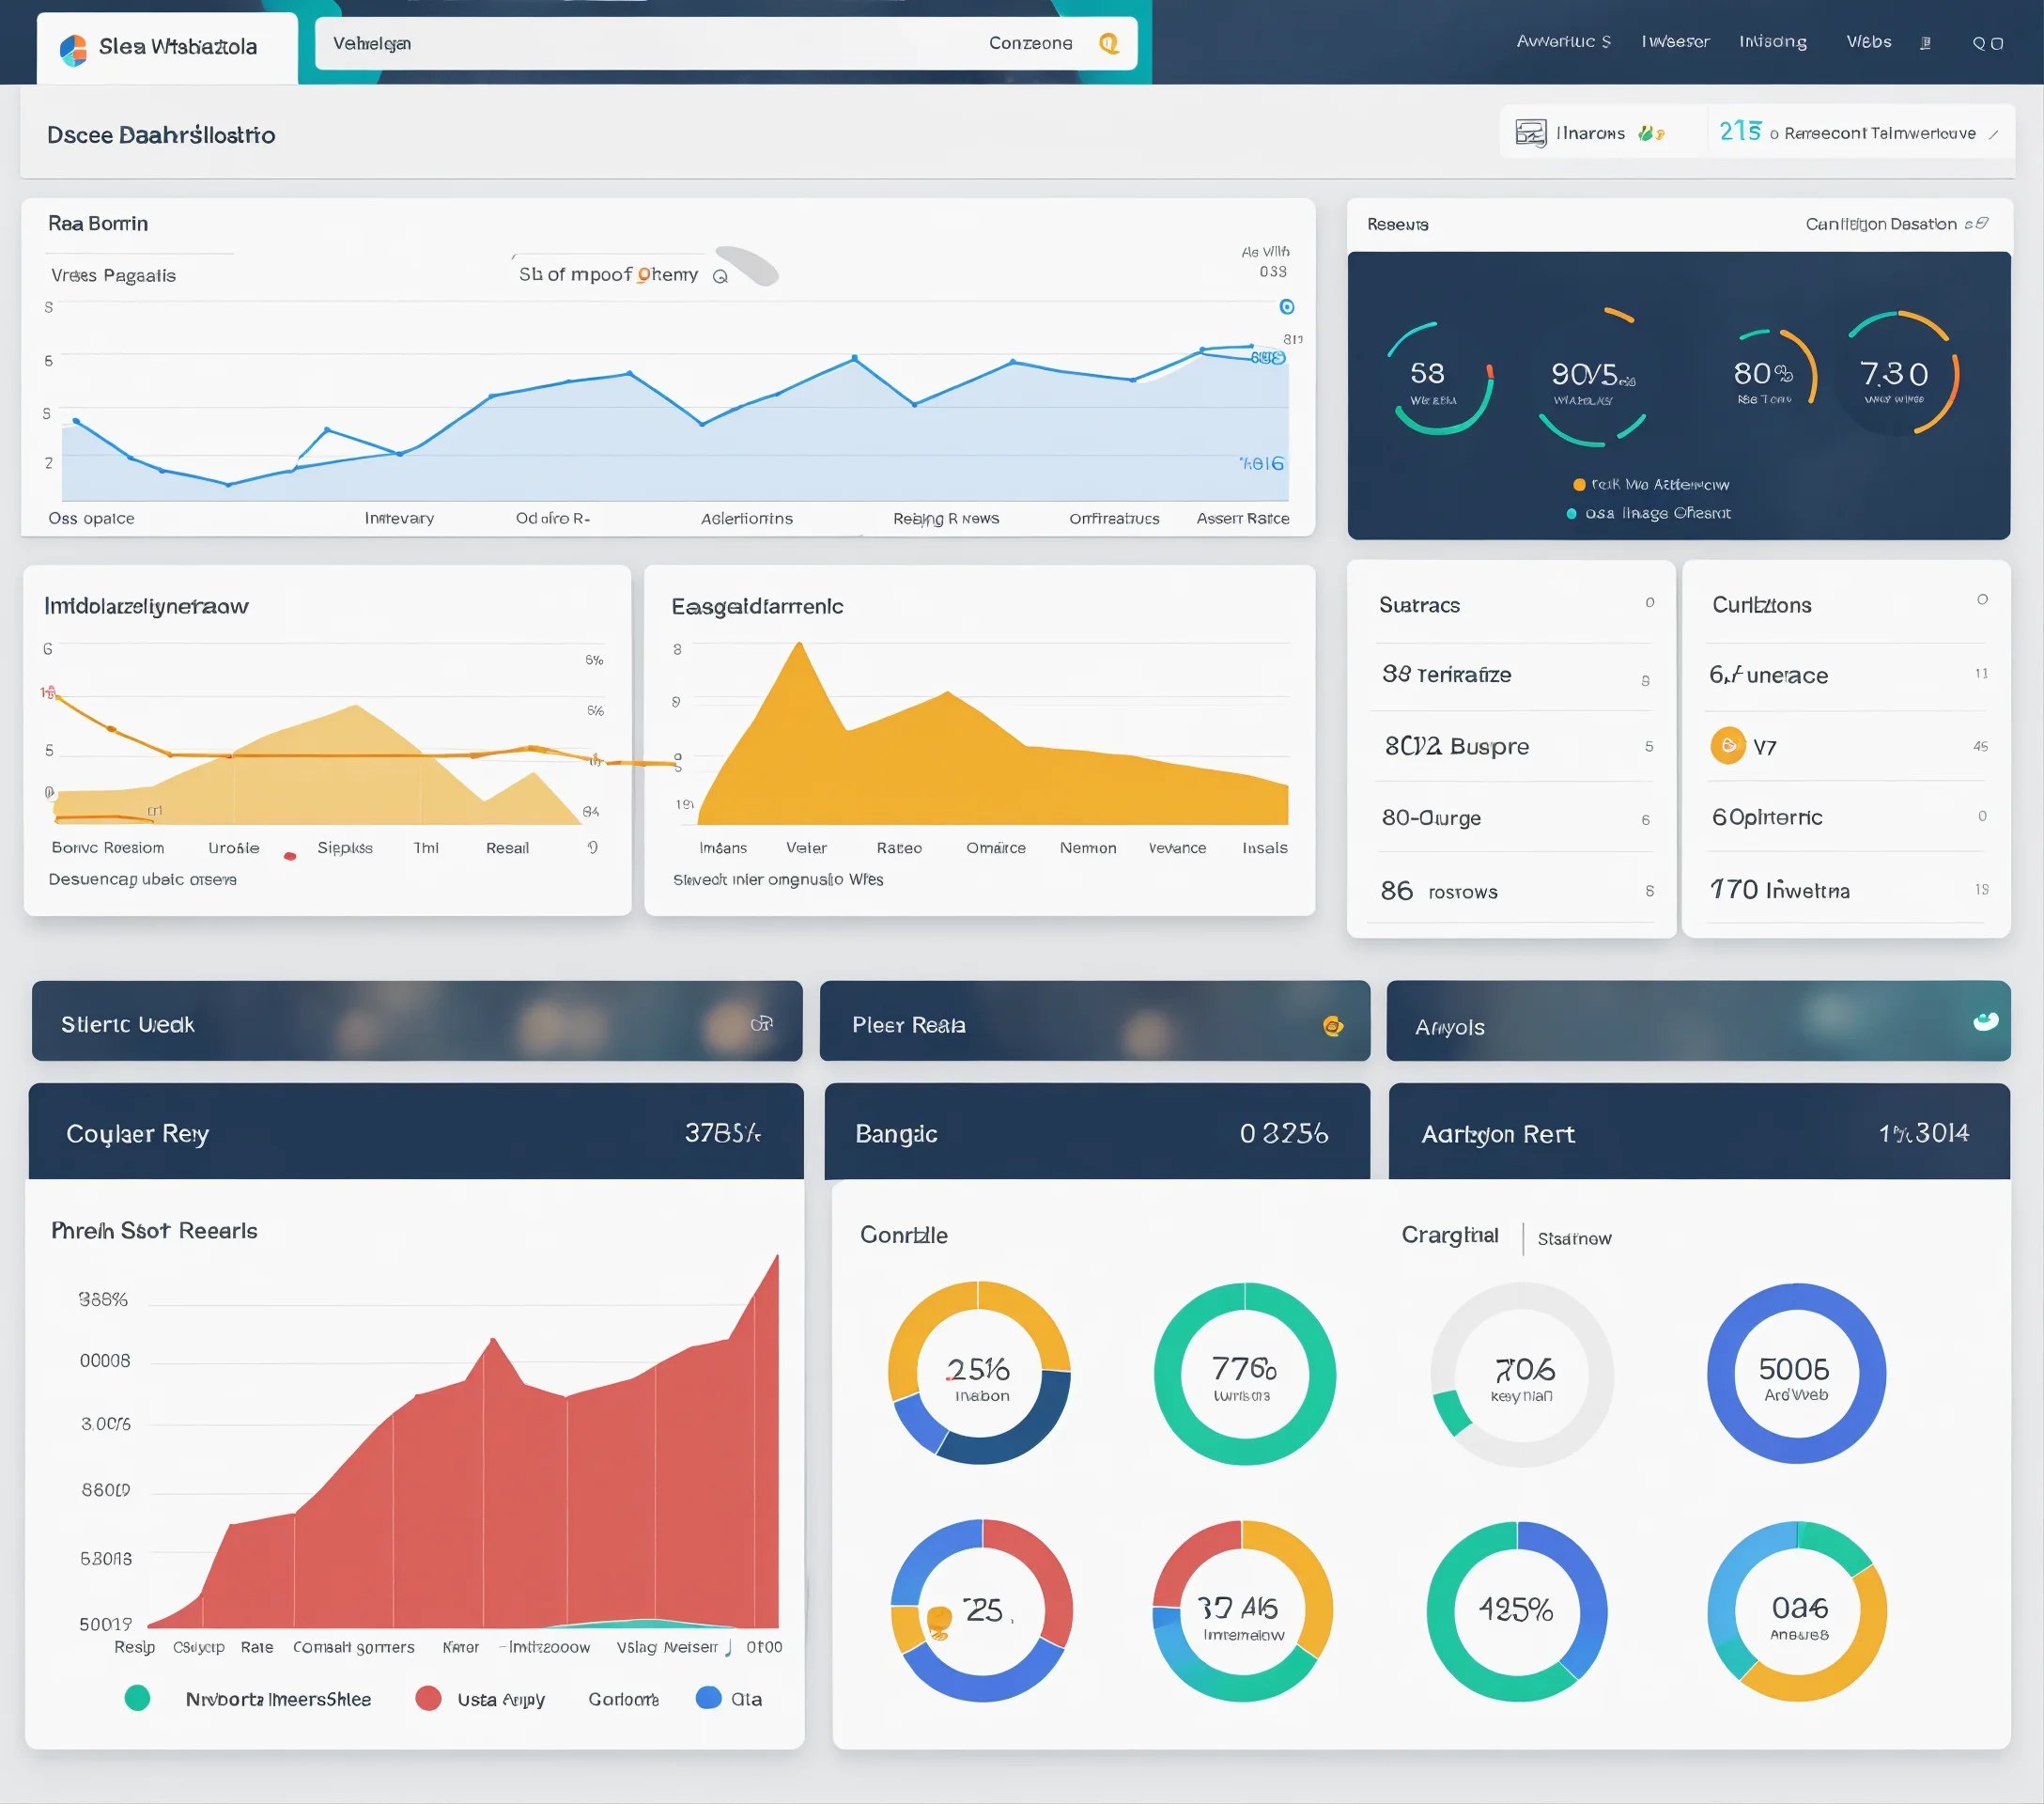Click the 58 circular gauge

(x=1439, y=378)
